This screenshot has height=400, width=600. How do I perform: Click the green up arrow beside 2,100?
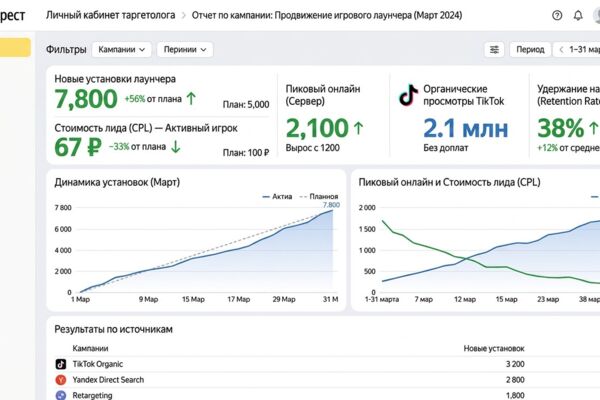click(358, 128)
